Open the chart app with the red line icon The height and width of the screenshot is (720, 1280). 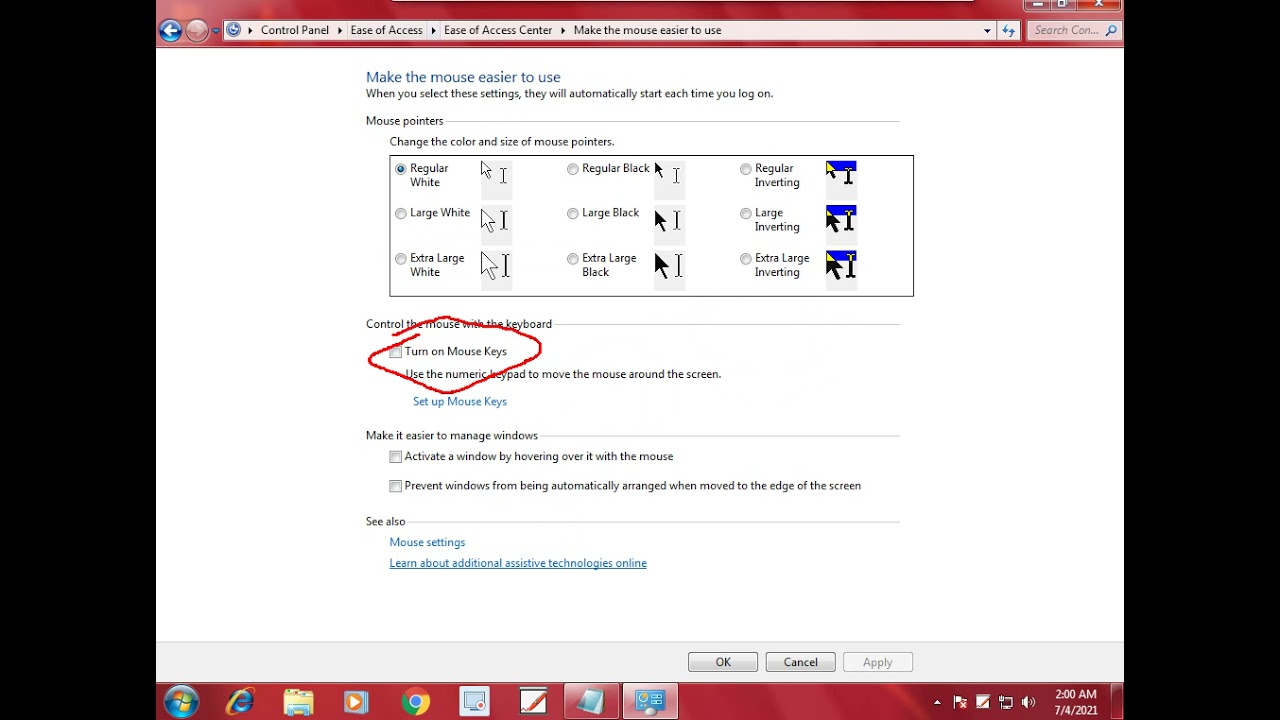tap(533, 702)
